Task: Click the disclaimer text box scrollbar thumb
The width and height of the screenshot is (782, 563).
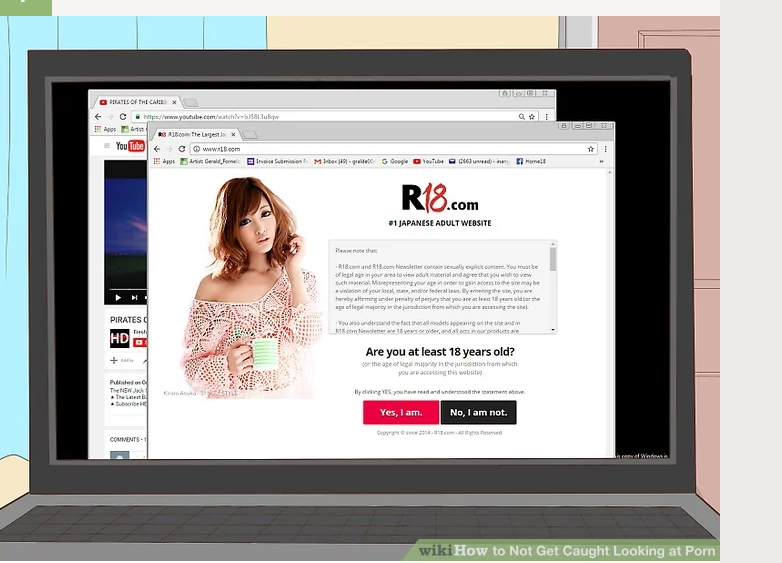Action: [x=553, y=259]
